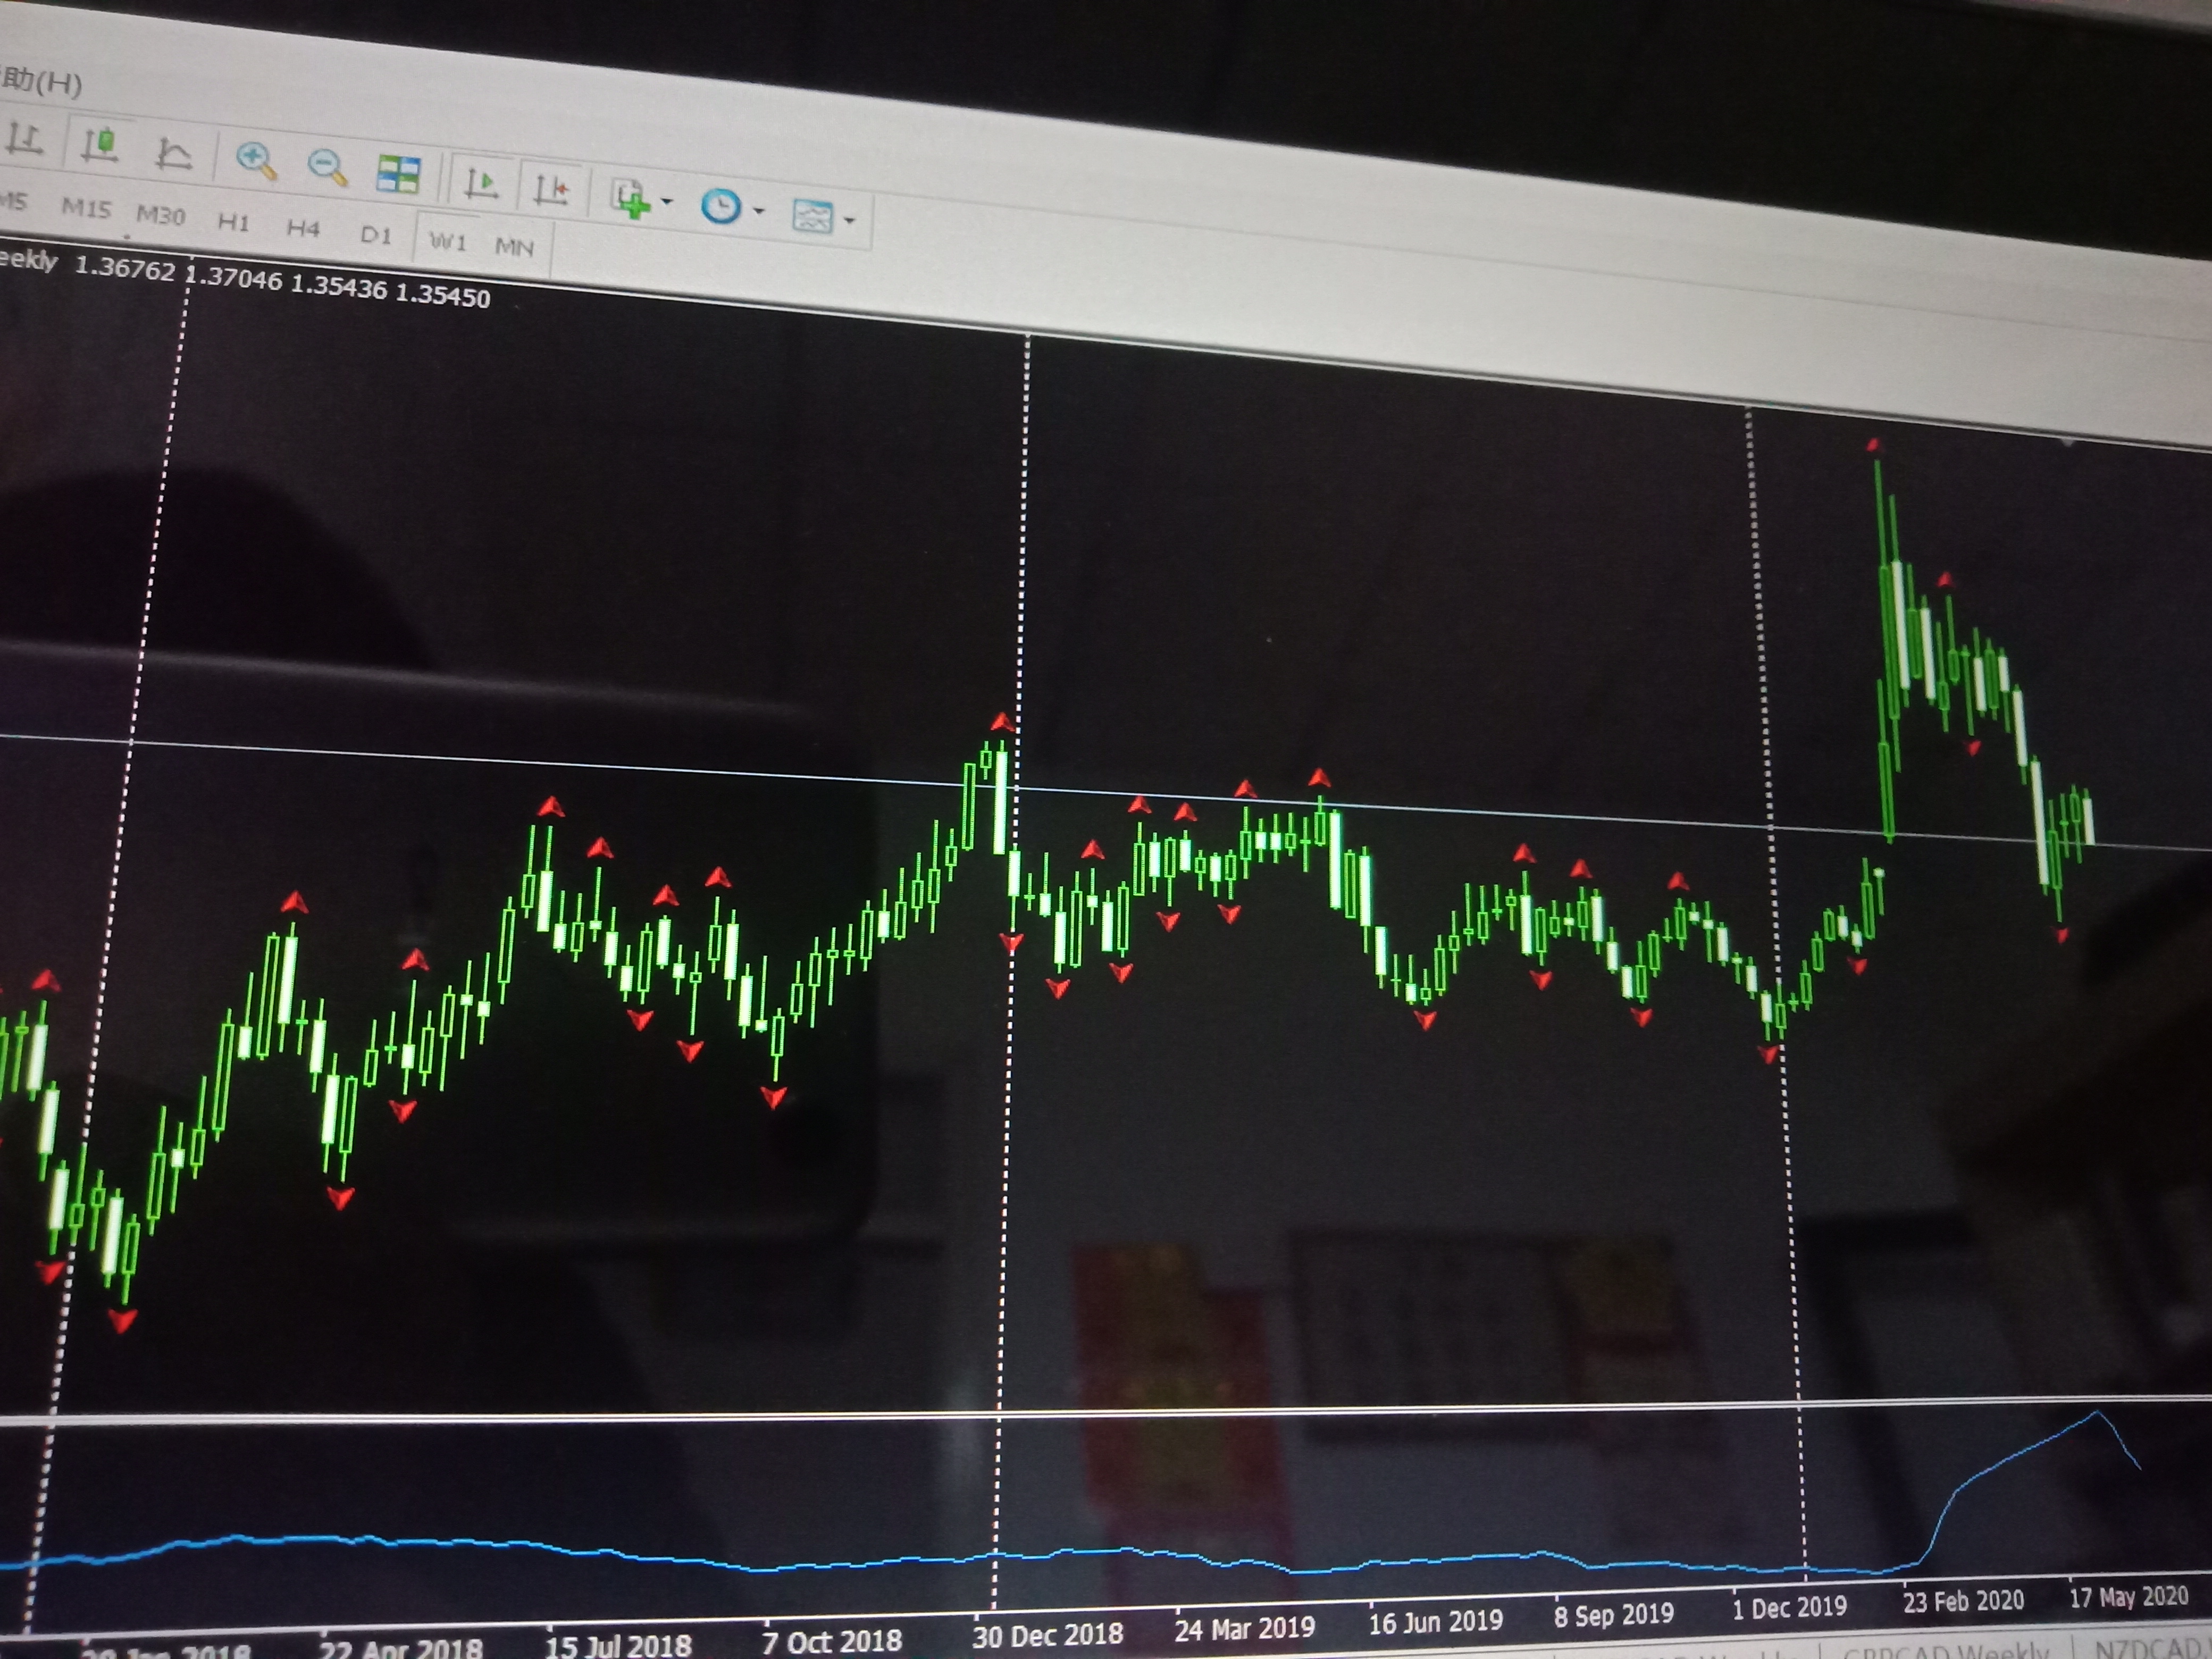Expand the templates dropdown arrow
2212x1659 pixels.
[x=849, y=219]
